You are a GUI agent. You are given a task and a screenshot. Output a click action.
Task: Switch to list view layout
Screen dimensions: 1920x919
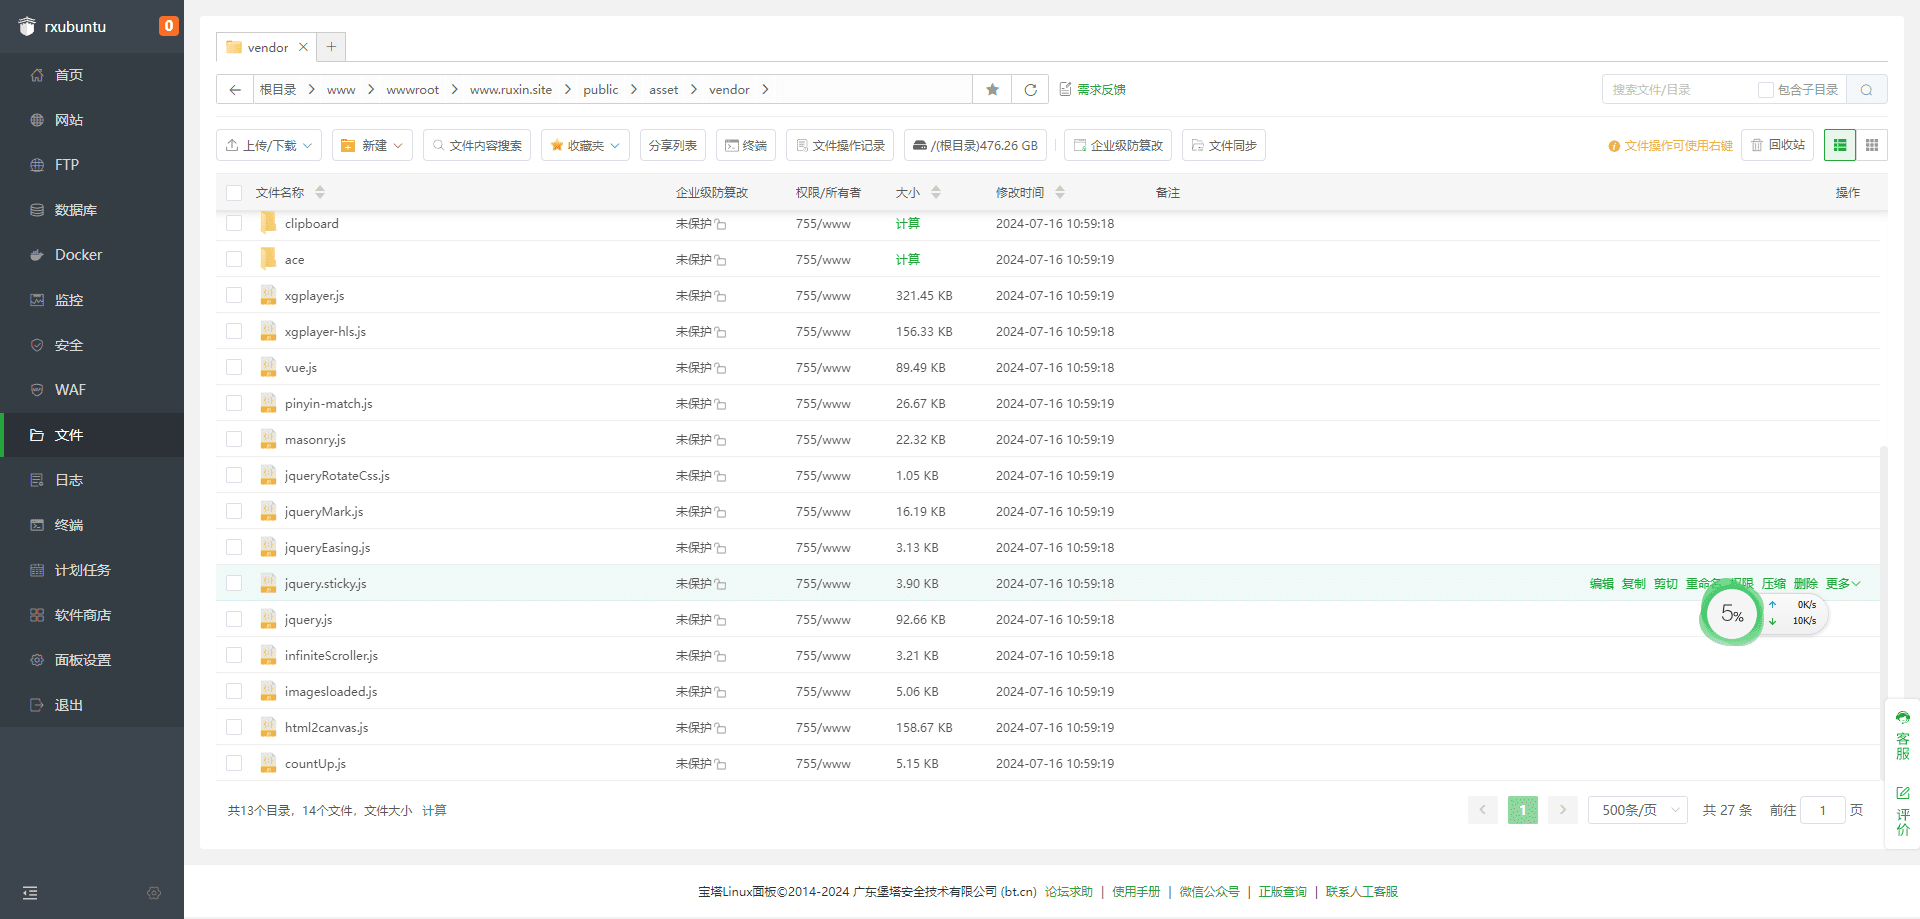pyautogui.click(x=1840, y=145)
